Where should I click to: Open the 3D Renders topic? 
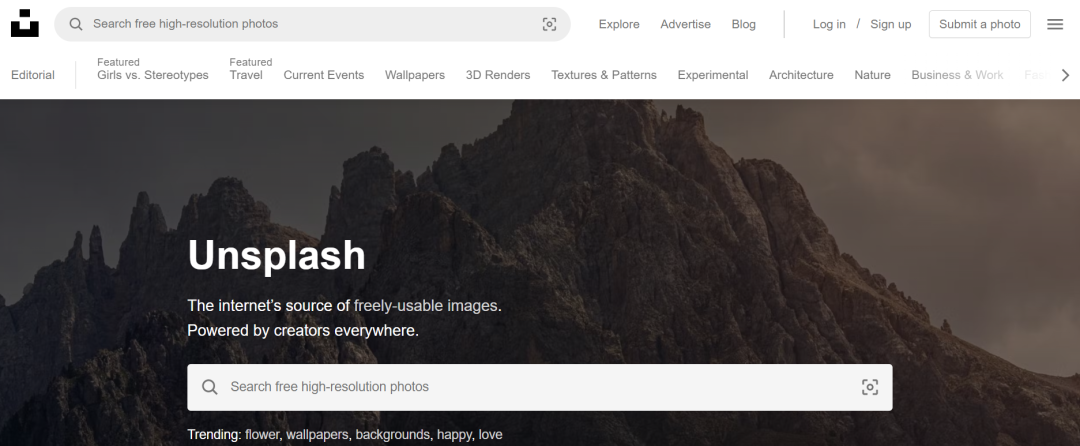coord(498,75)
